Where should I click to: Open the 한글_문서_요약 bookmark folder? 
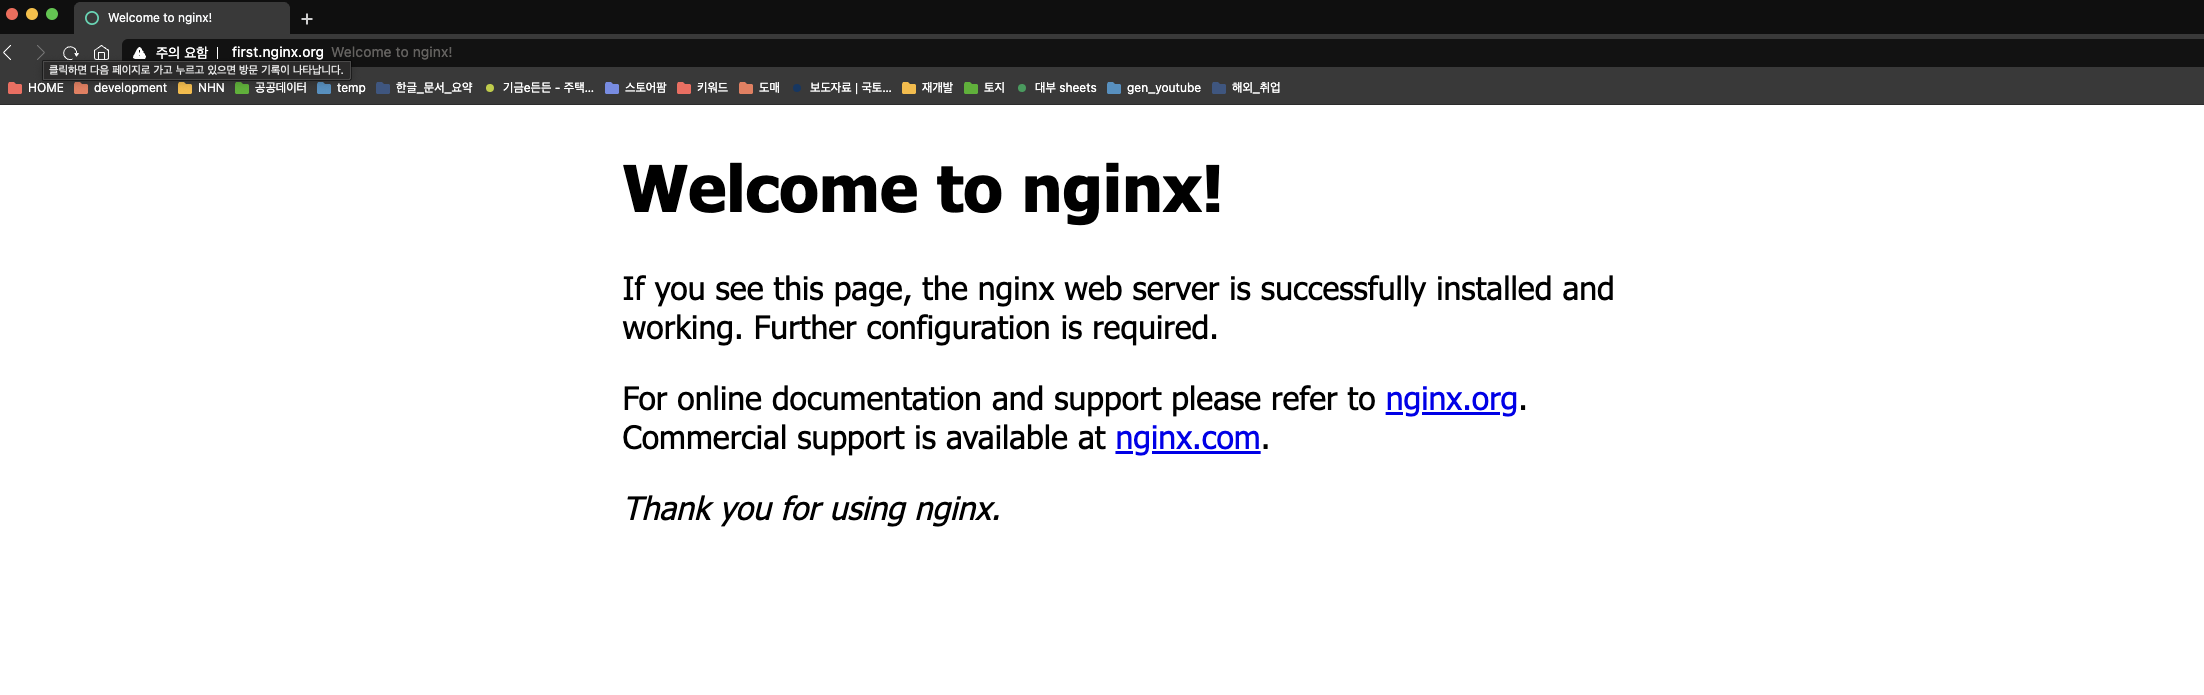coord(424,88)
